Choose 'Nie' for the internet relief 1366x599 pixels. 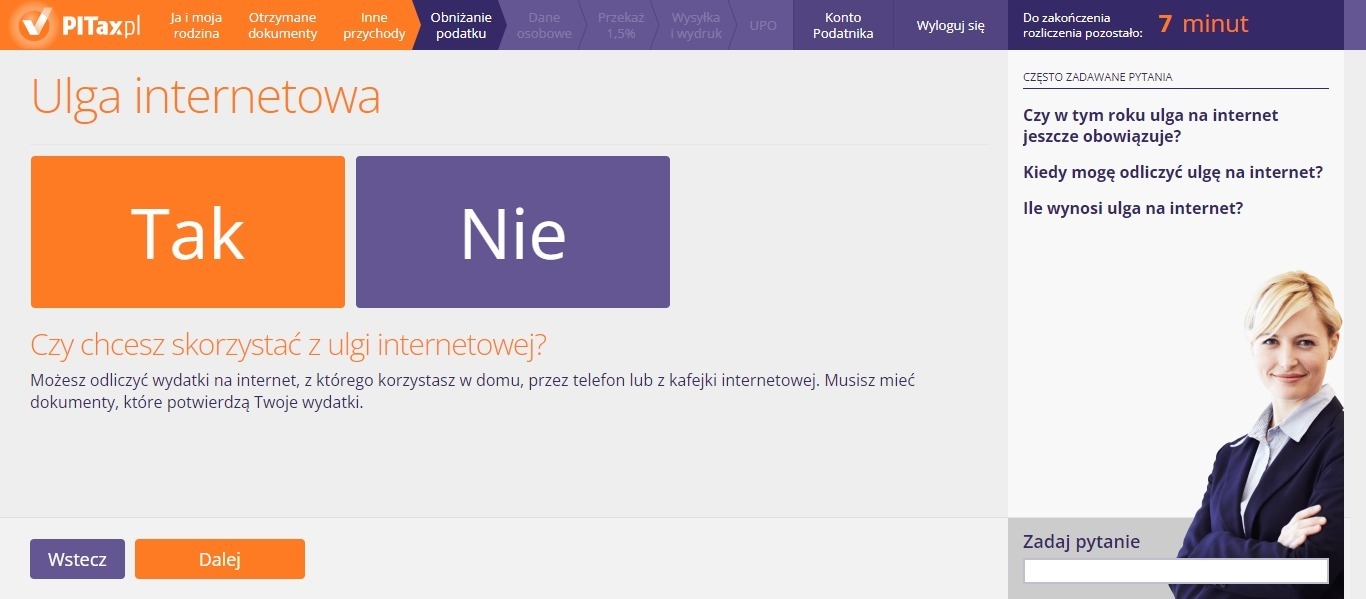(x=513, y=232)
